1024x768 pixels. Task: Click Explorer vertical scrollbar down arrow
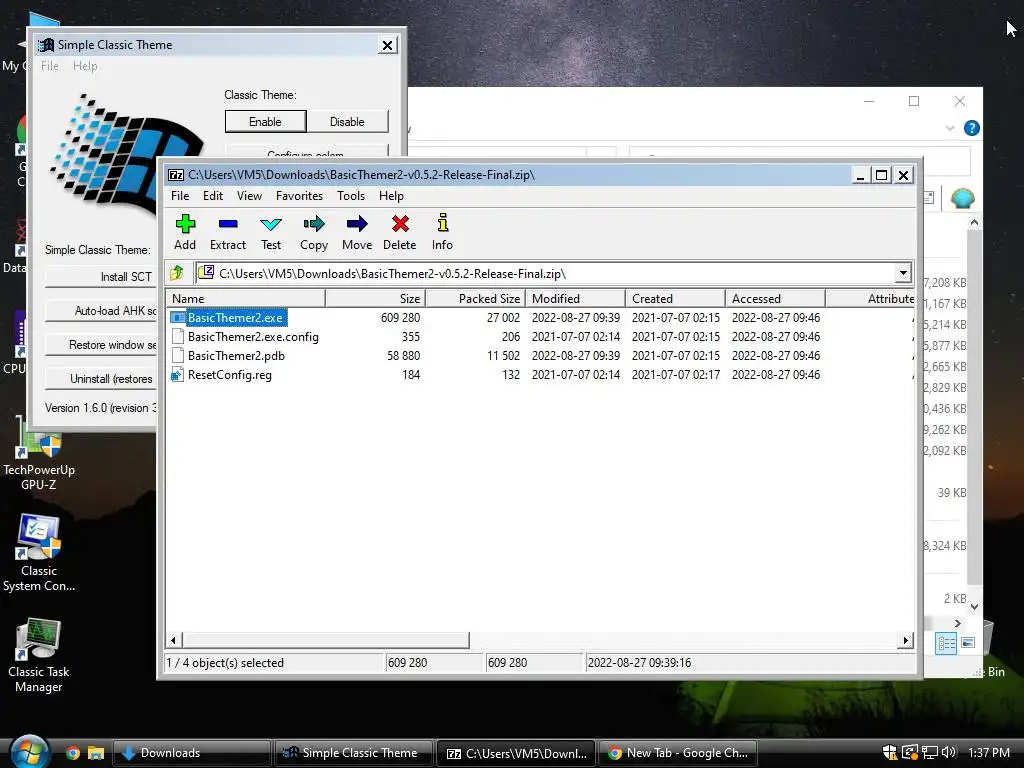(x=974, y=607)
